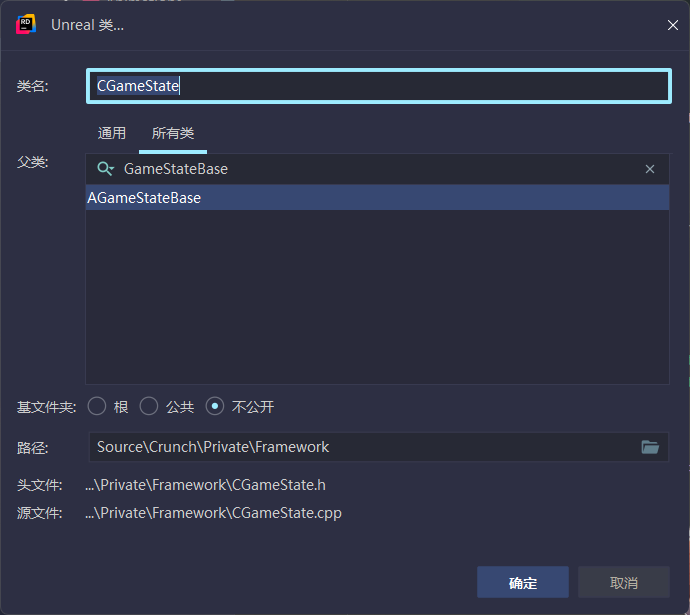Switch to the 所有类 tab
This screenshot has width=690, height=615.
point(173,133)
